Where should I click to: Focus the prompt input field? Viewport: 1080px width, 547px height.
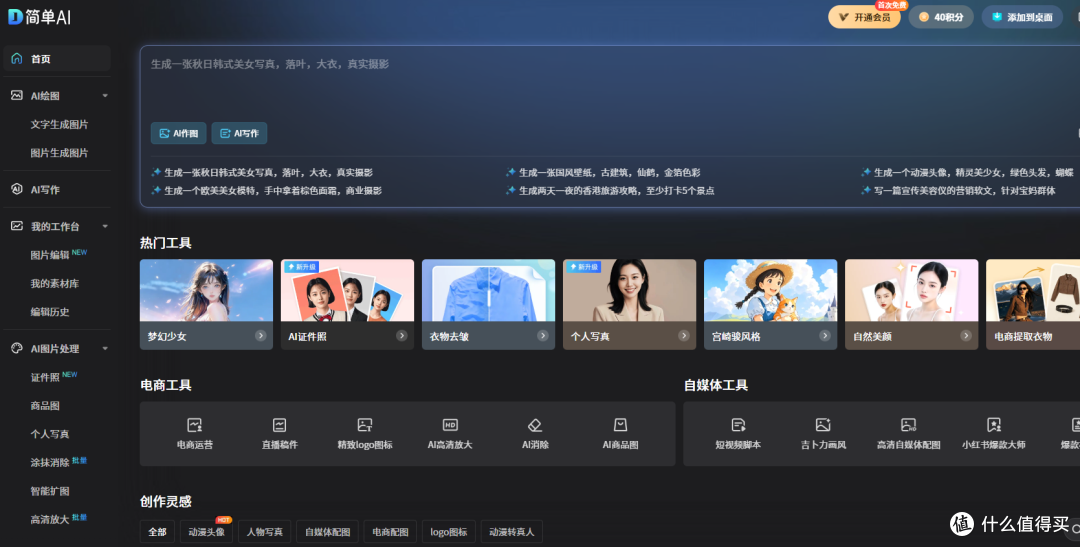pyautogui.click(x=610, y=83)
